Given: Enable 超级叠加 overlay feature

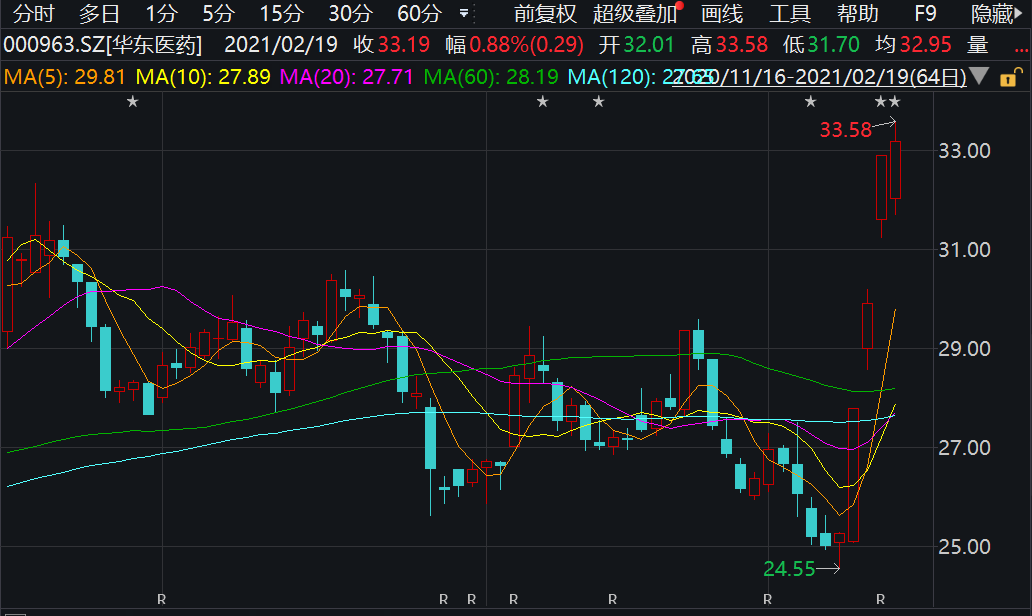Looking at the screenshot, I should pos(635,14).
